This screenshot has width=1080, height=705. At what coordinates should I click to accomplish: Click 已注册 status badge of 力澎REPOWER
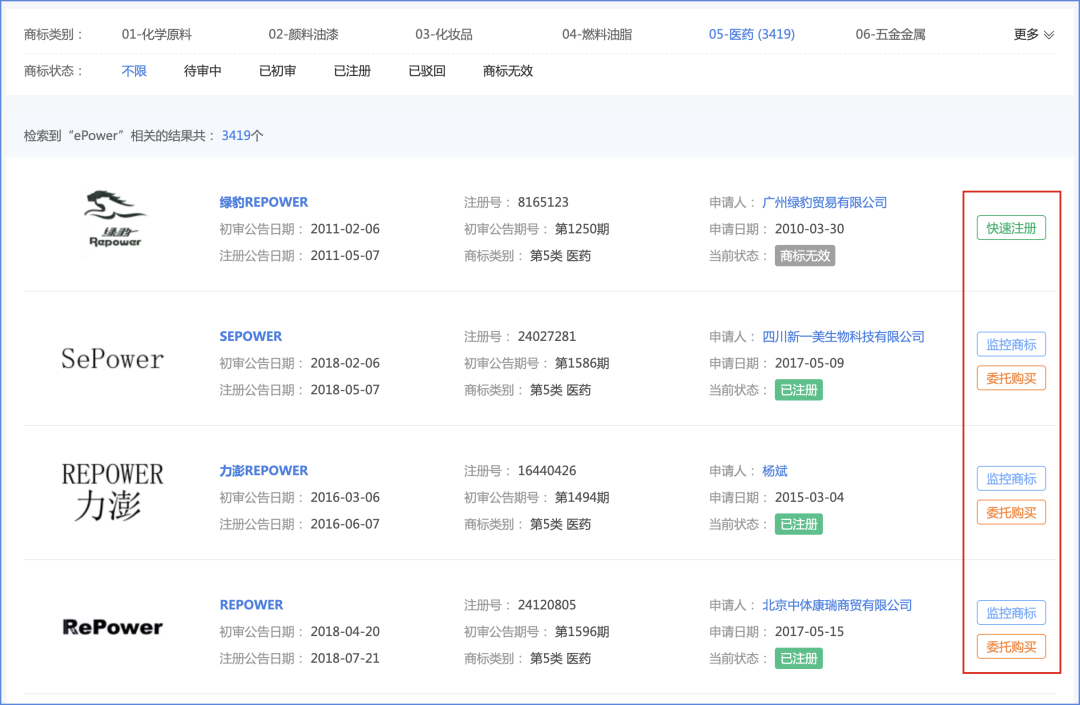798,525
